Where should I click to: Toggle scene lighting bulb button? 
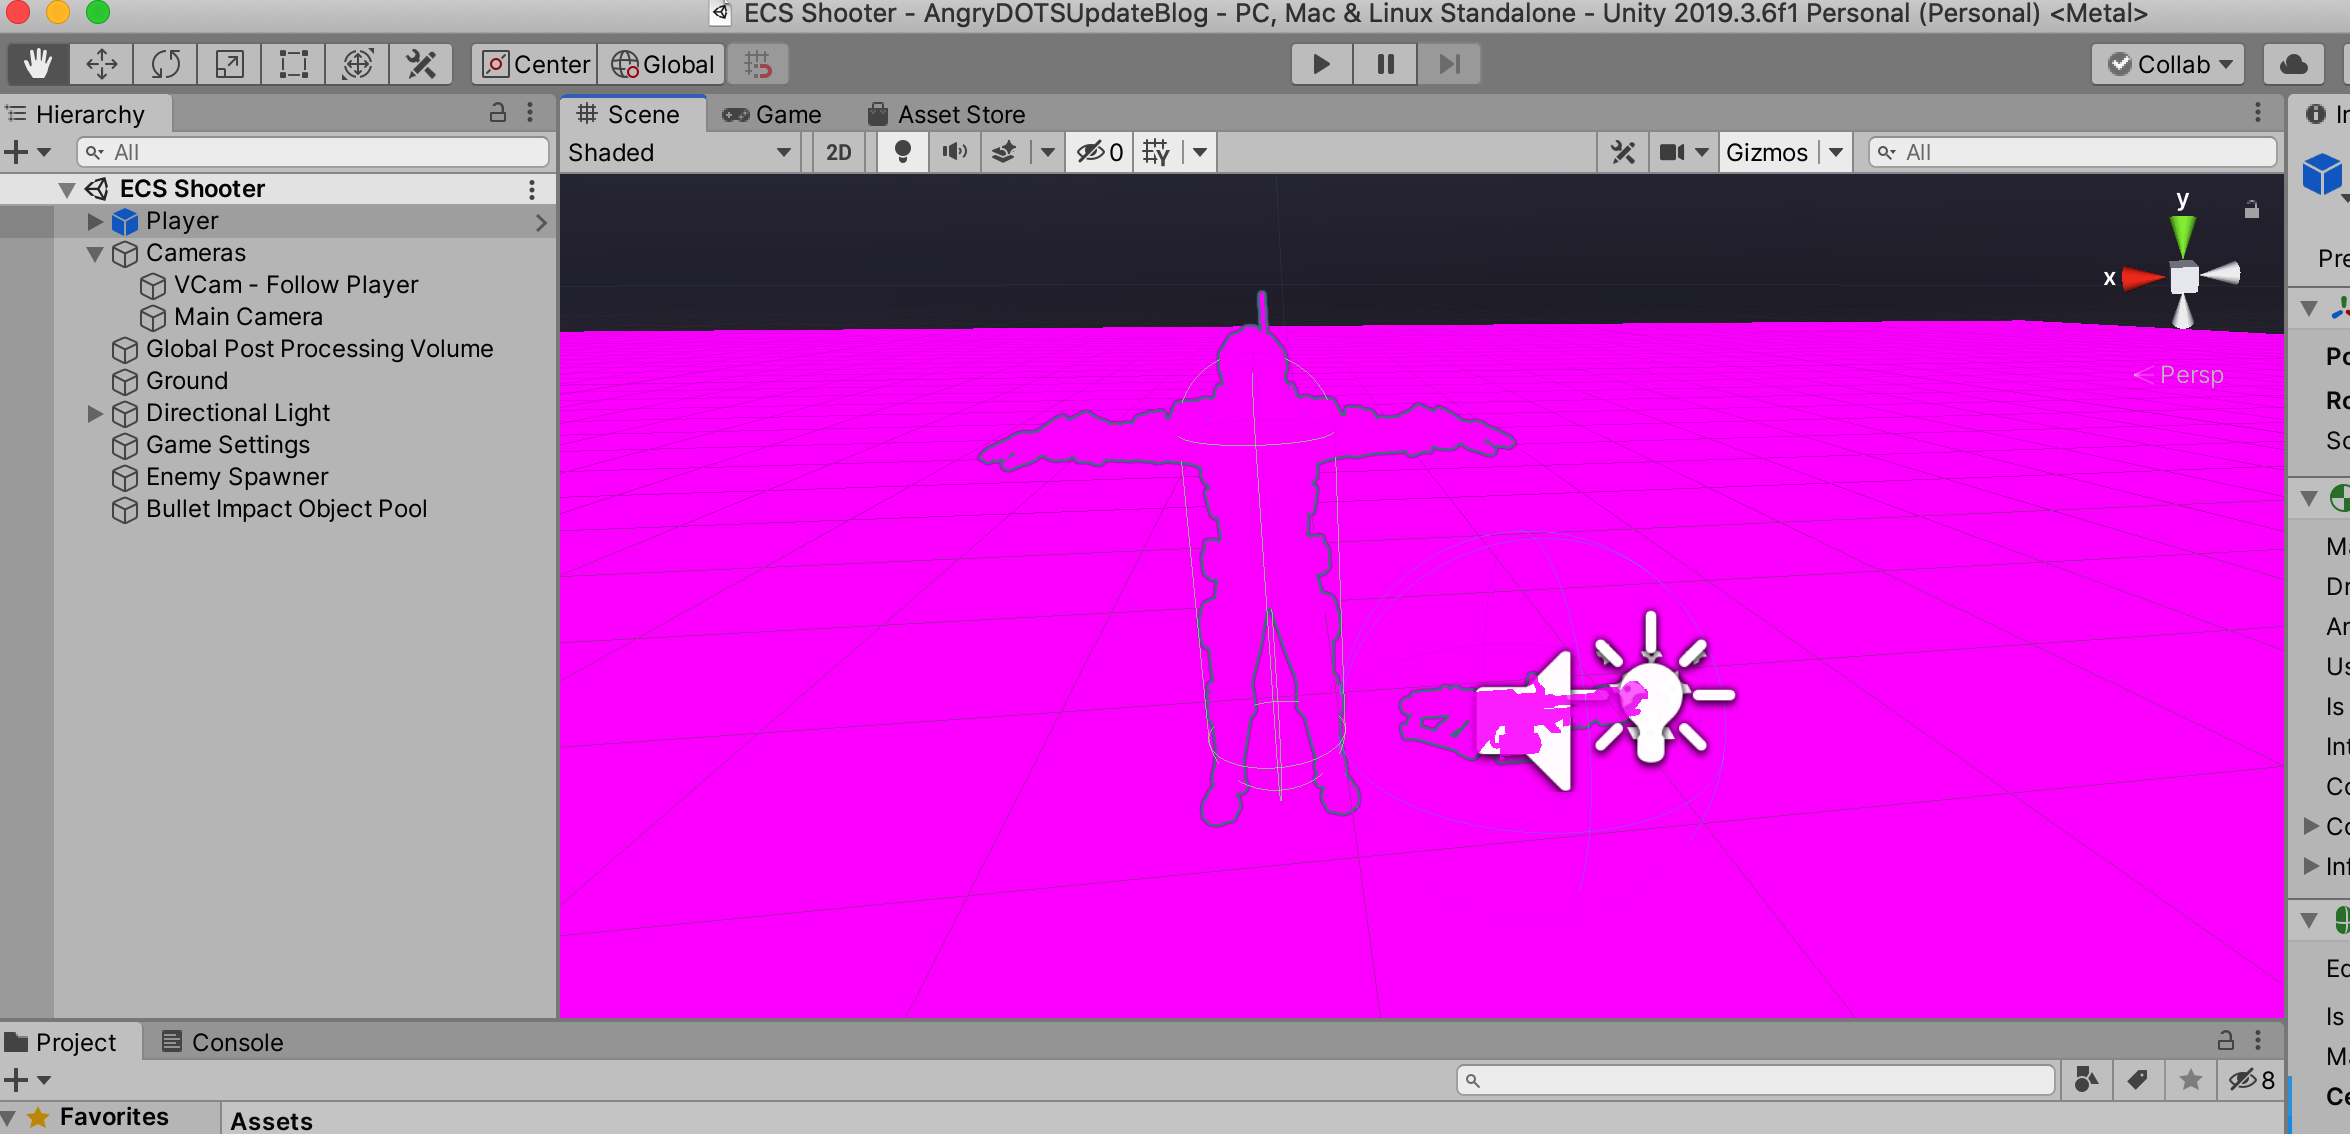902,153
